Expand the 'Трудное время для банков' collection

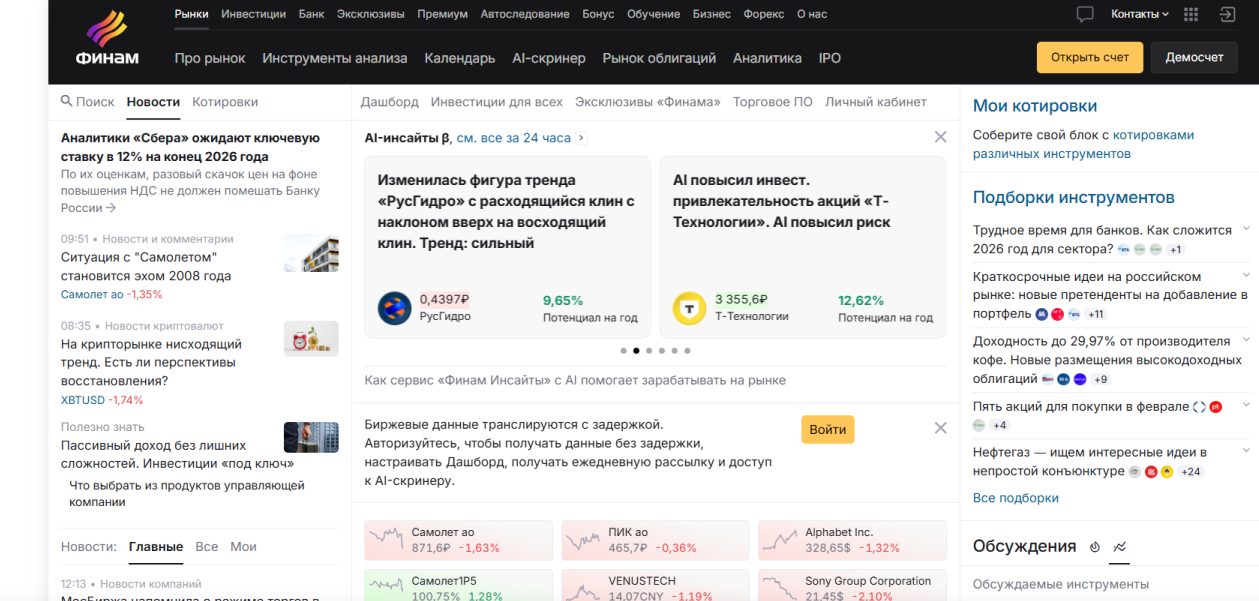pyautogui.click(x=1246, y=230)
